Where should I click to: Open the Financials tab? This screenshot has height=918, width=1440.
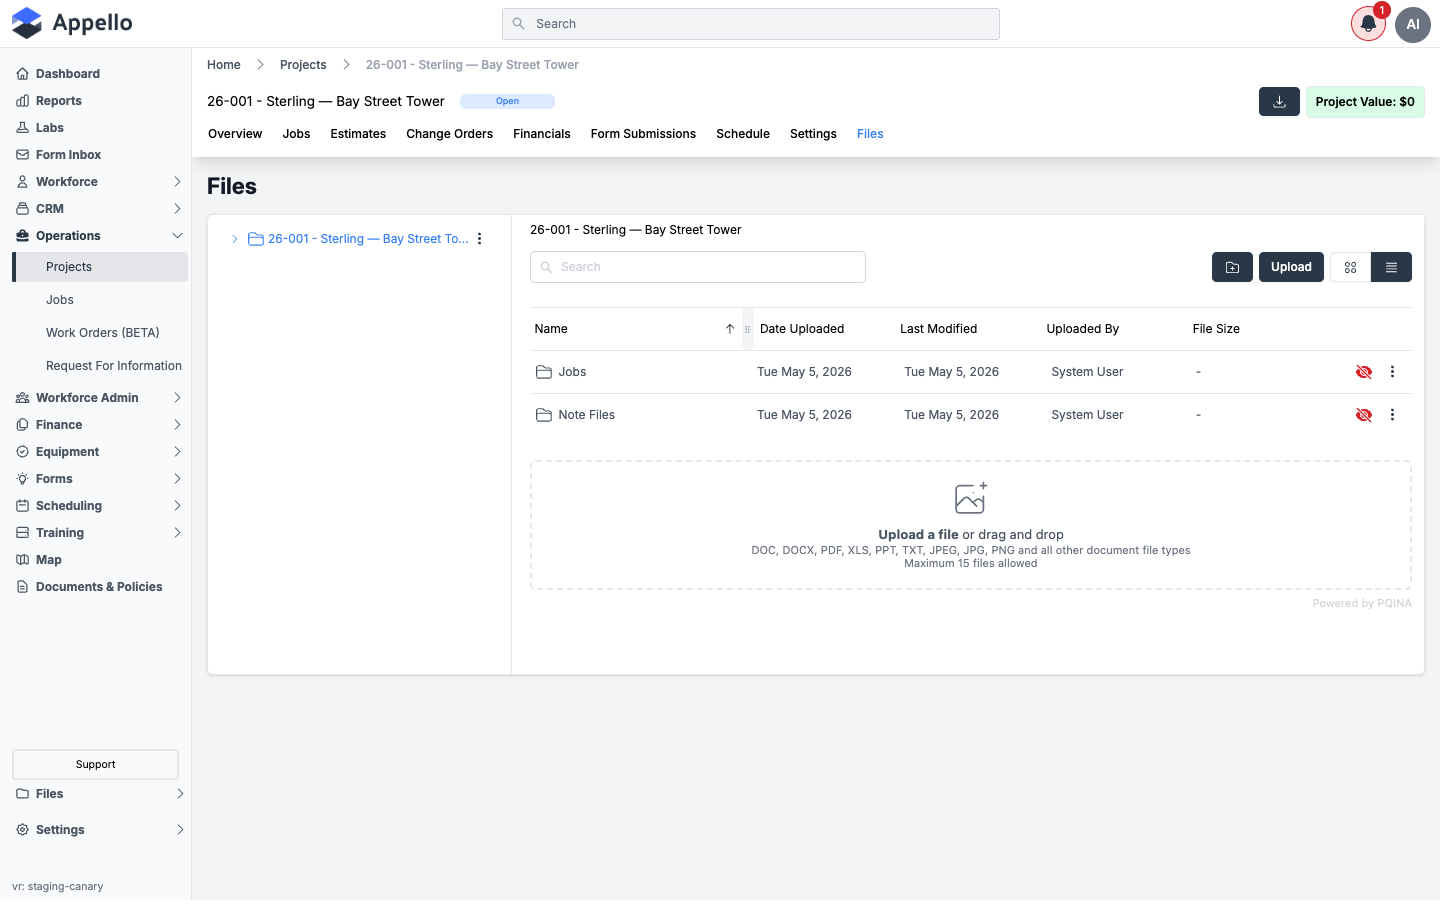click(x=542, y=134)
